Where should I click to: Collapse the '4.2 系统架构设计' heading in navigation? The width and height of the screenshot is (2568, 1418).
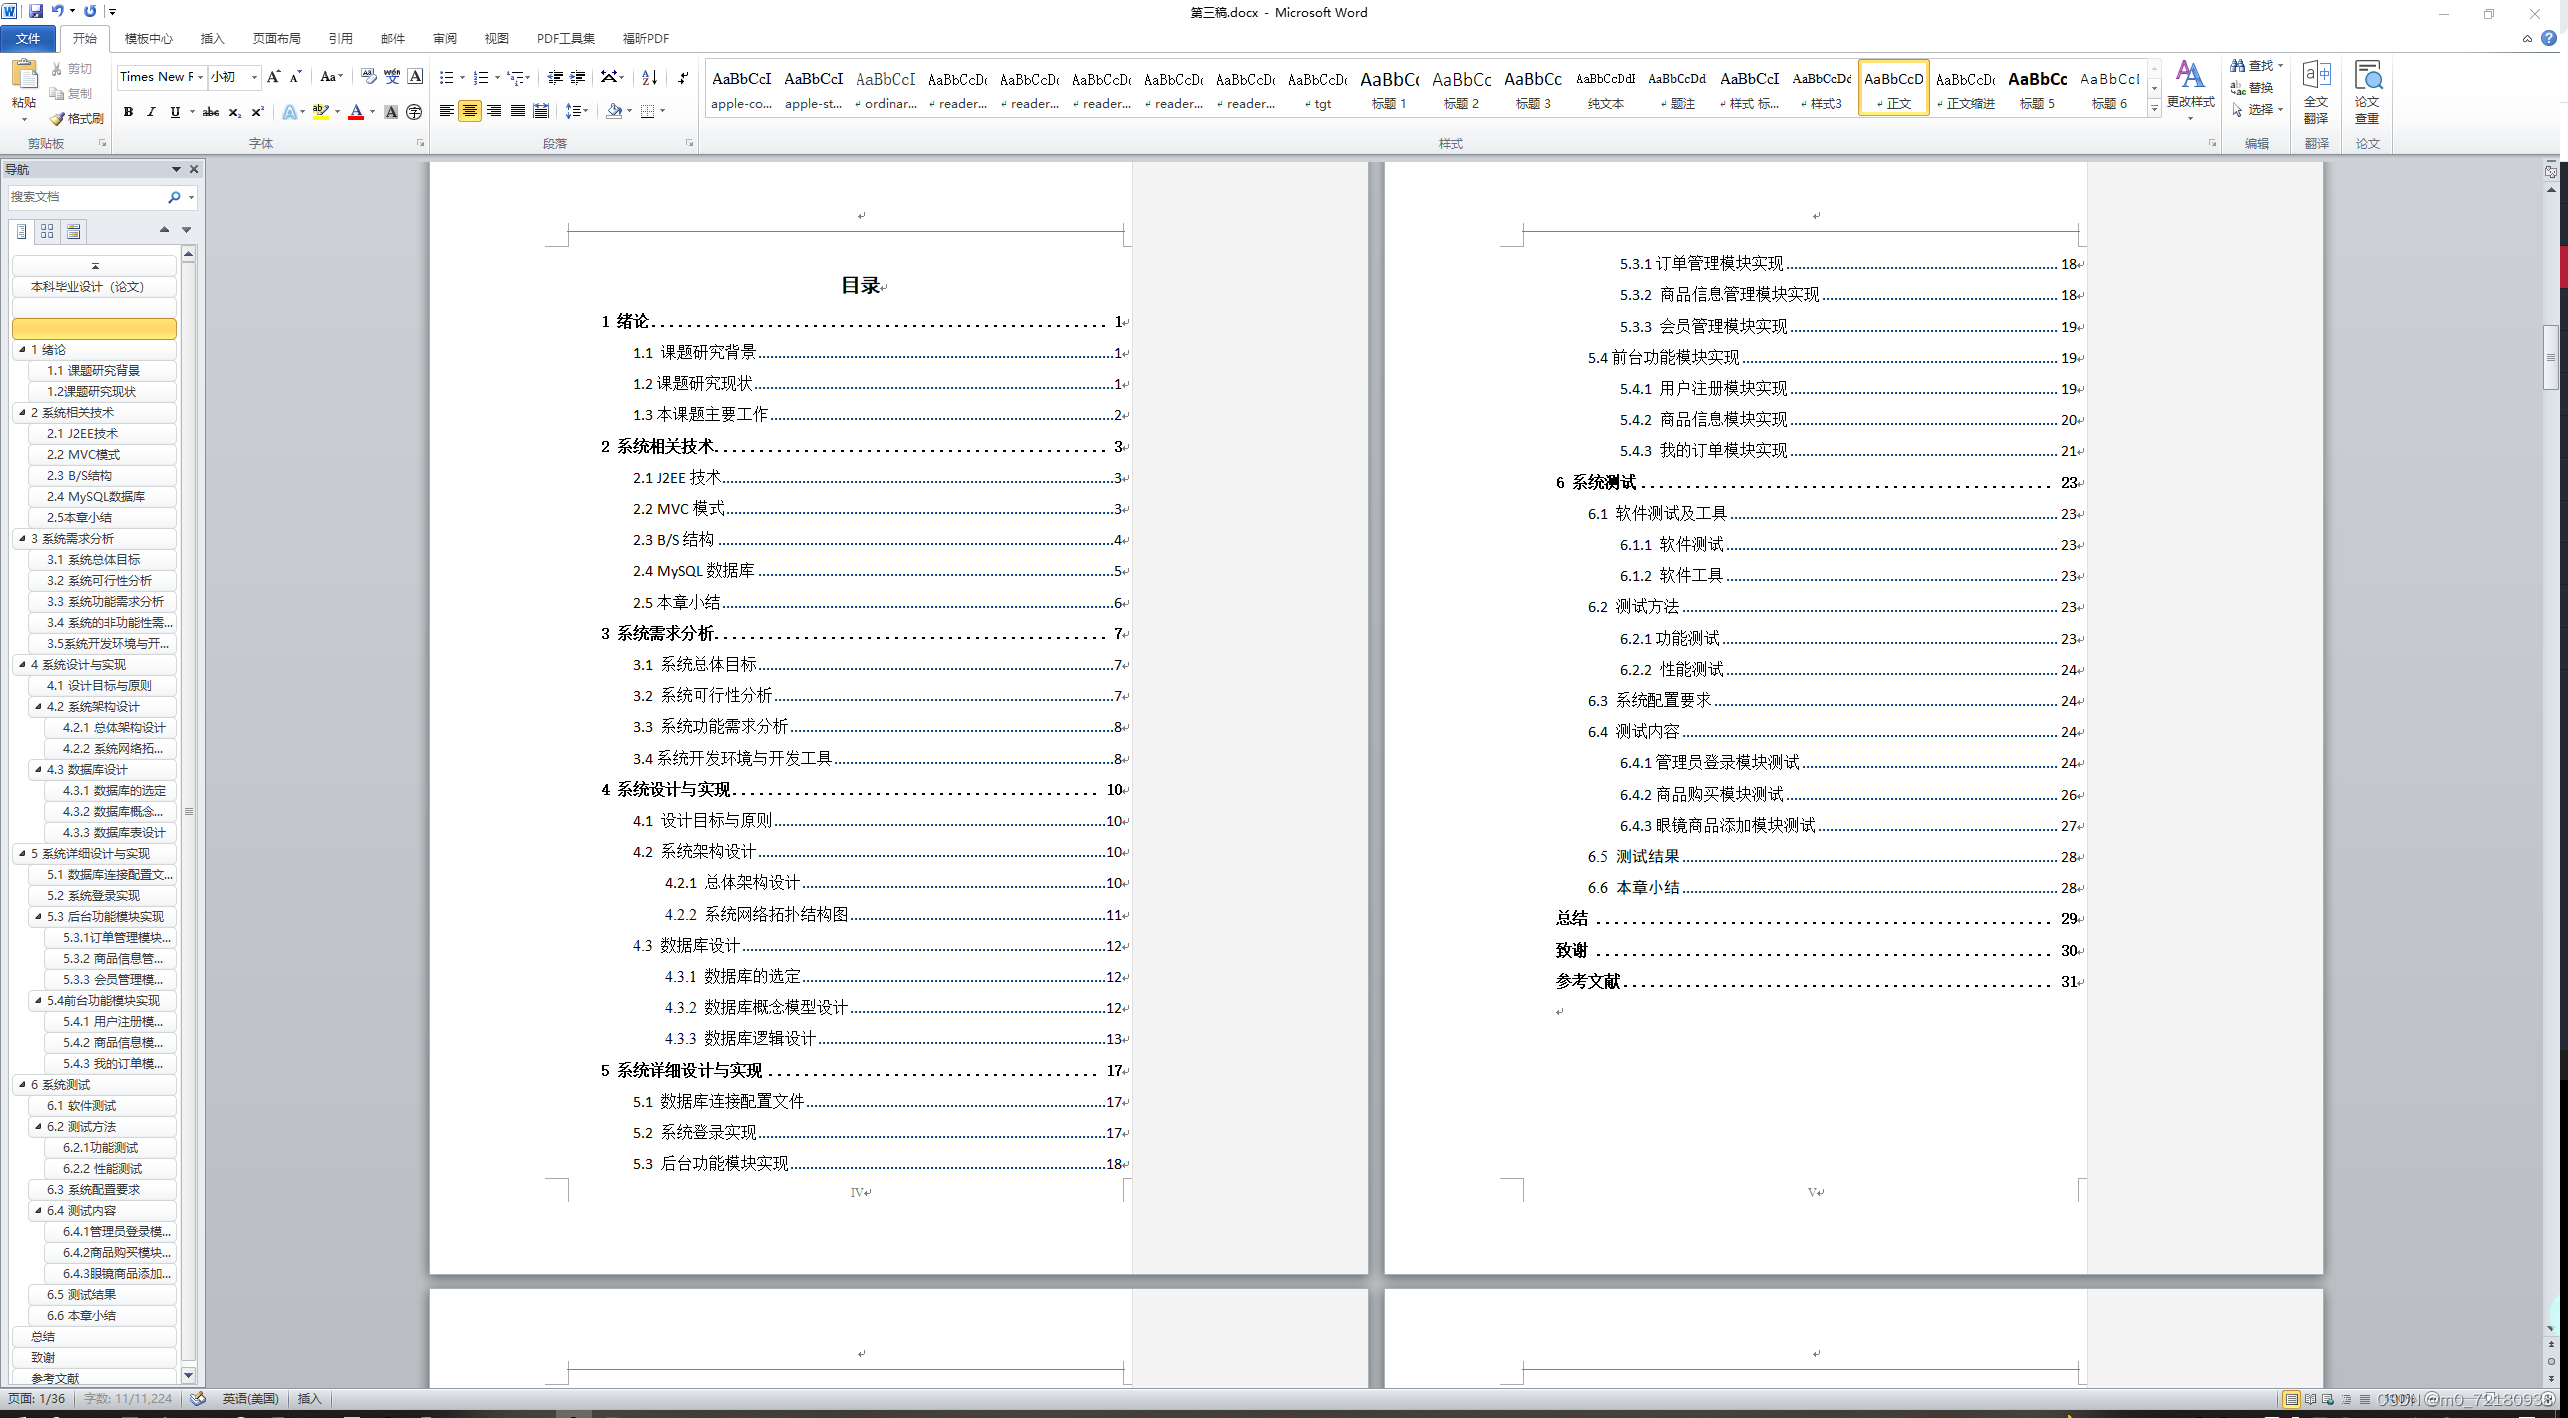click(x=39, y=706)
